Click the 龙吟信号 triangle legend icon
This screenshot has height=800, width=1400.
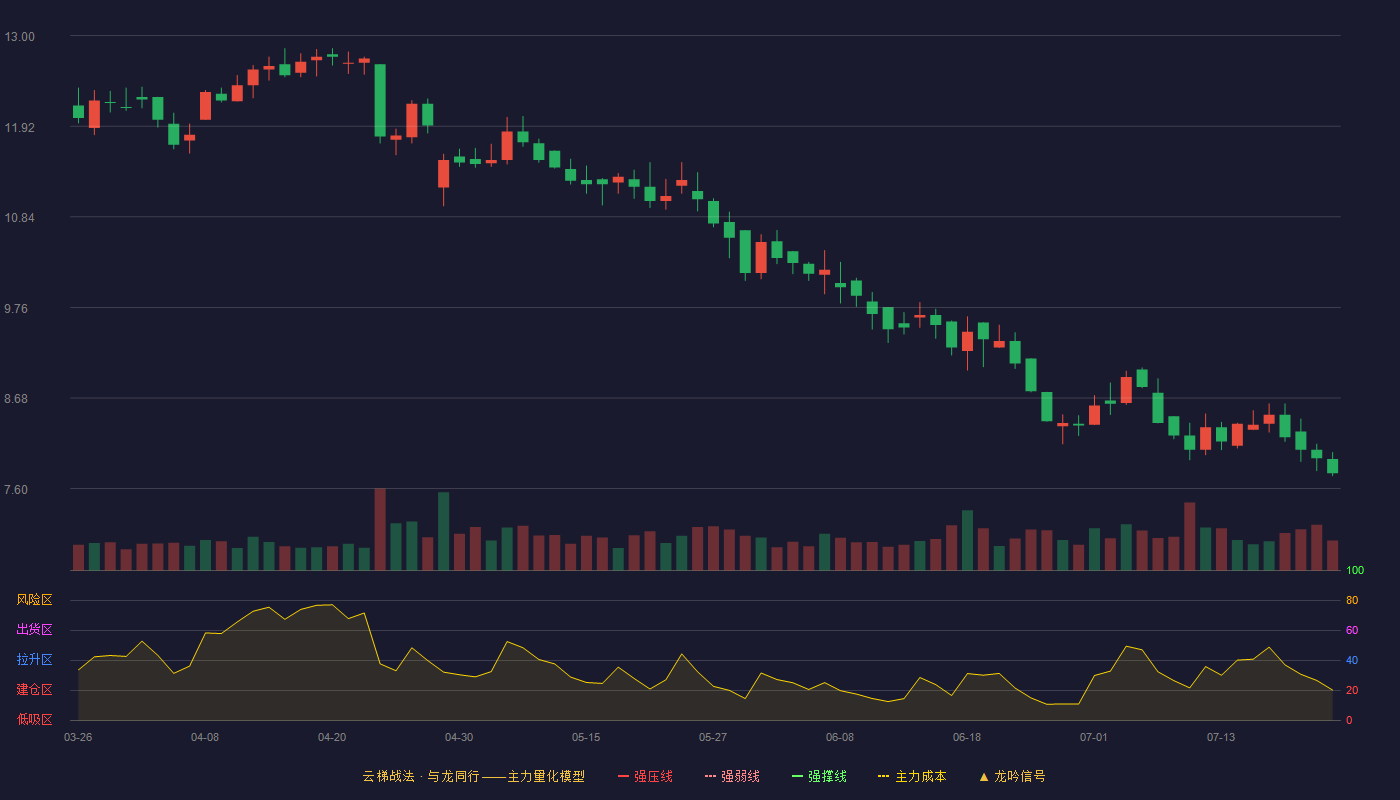984,776
